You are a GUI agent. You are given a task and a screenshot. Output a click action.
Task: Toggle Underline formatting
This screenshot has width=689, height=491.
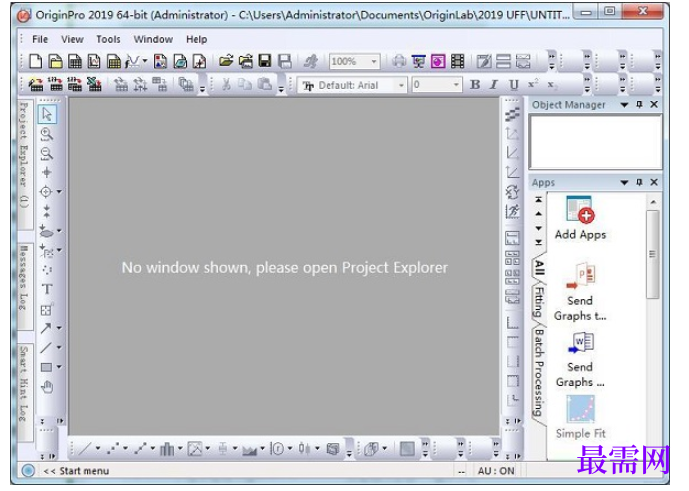pos(514,84)
